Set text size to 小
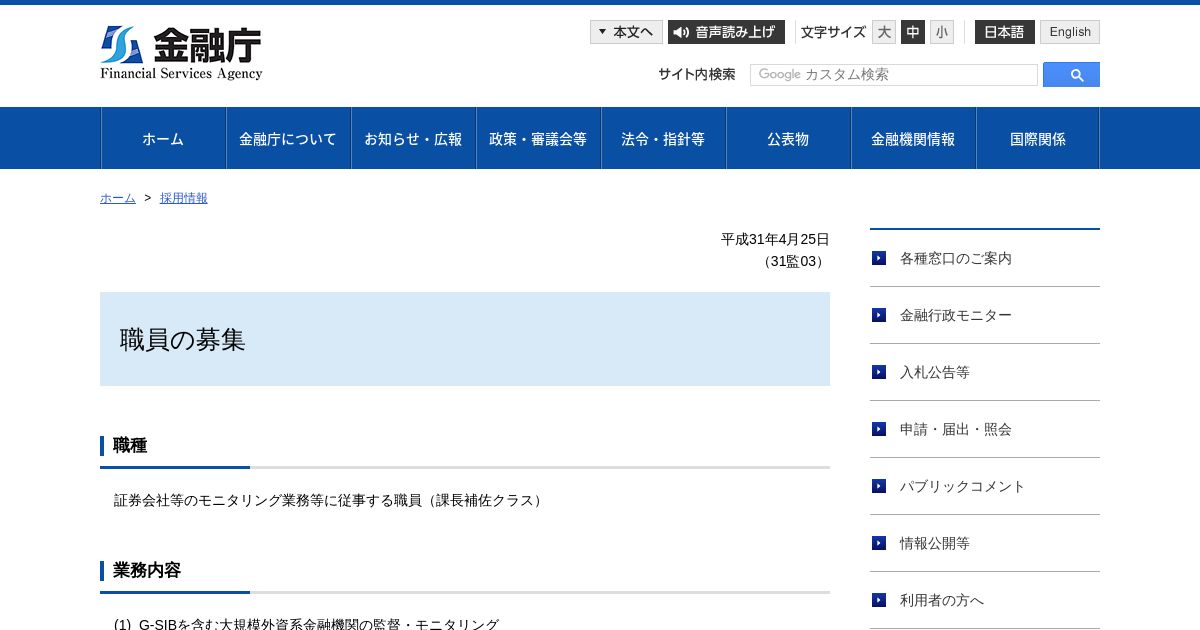The width and height of the screenshot is (1200, 630). 942,32
